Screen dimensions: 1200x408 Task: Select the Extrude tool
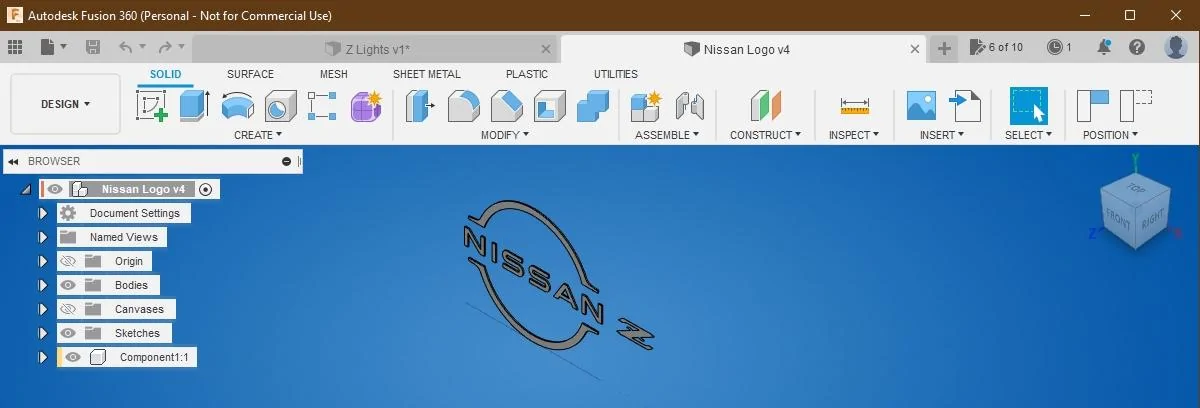coord(193,105)
